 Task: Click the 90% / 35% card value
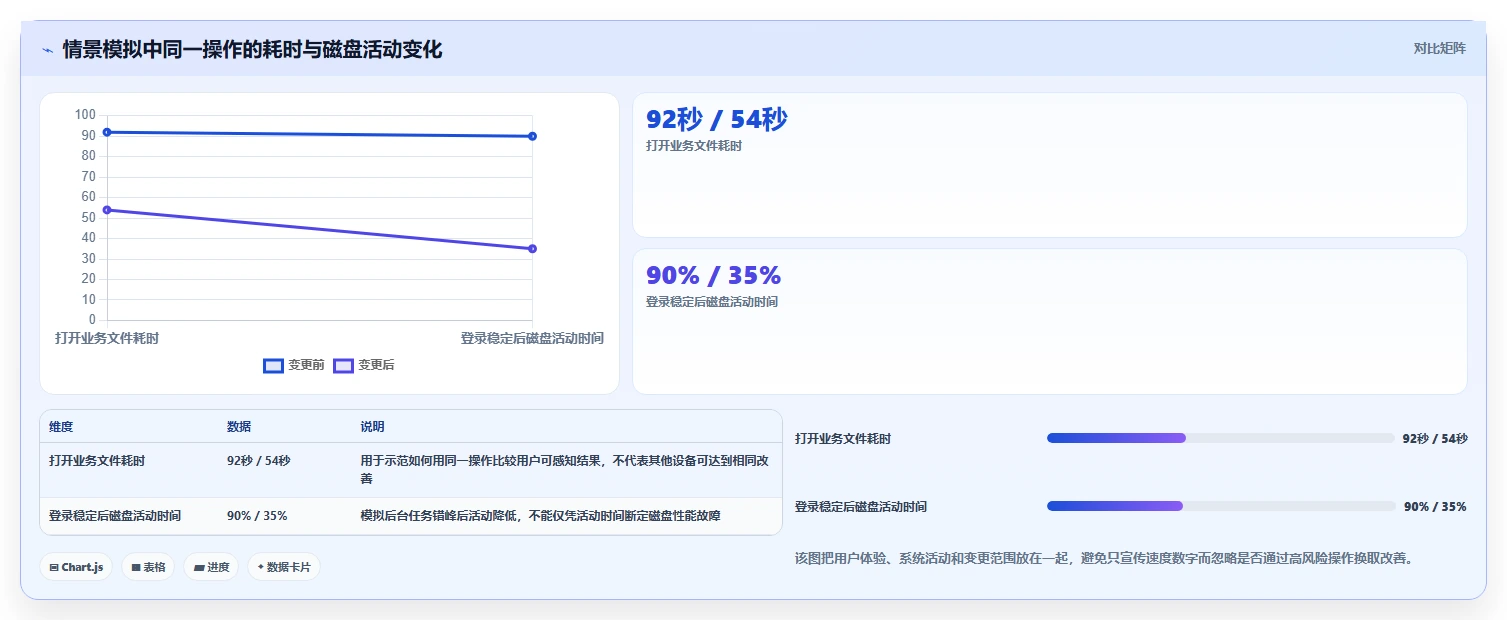713,276
